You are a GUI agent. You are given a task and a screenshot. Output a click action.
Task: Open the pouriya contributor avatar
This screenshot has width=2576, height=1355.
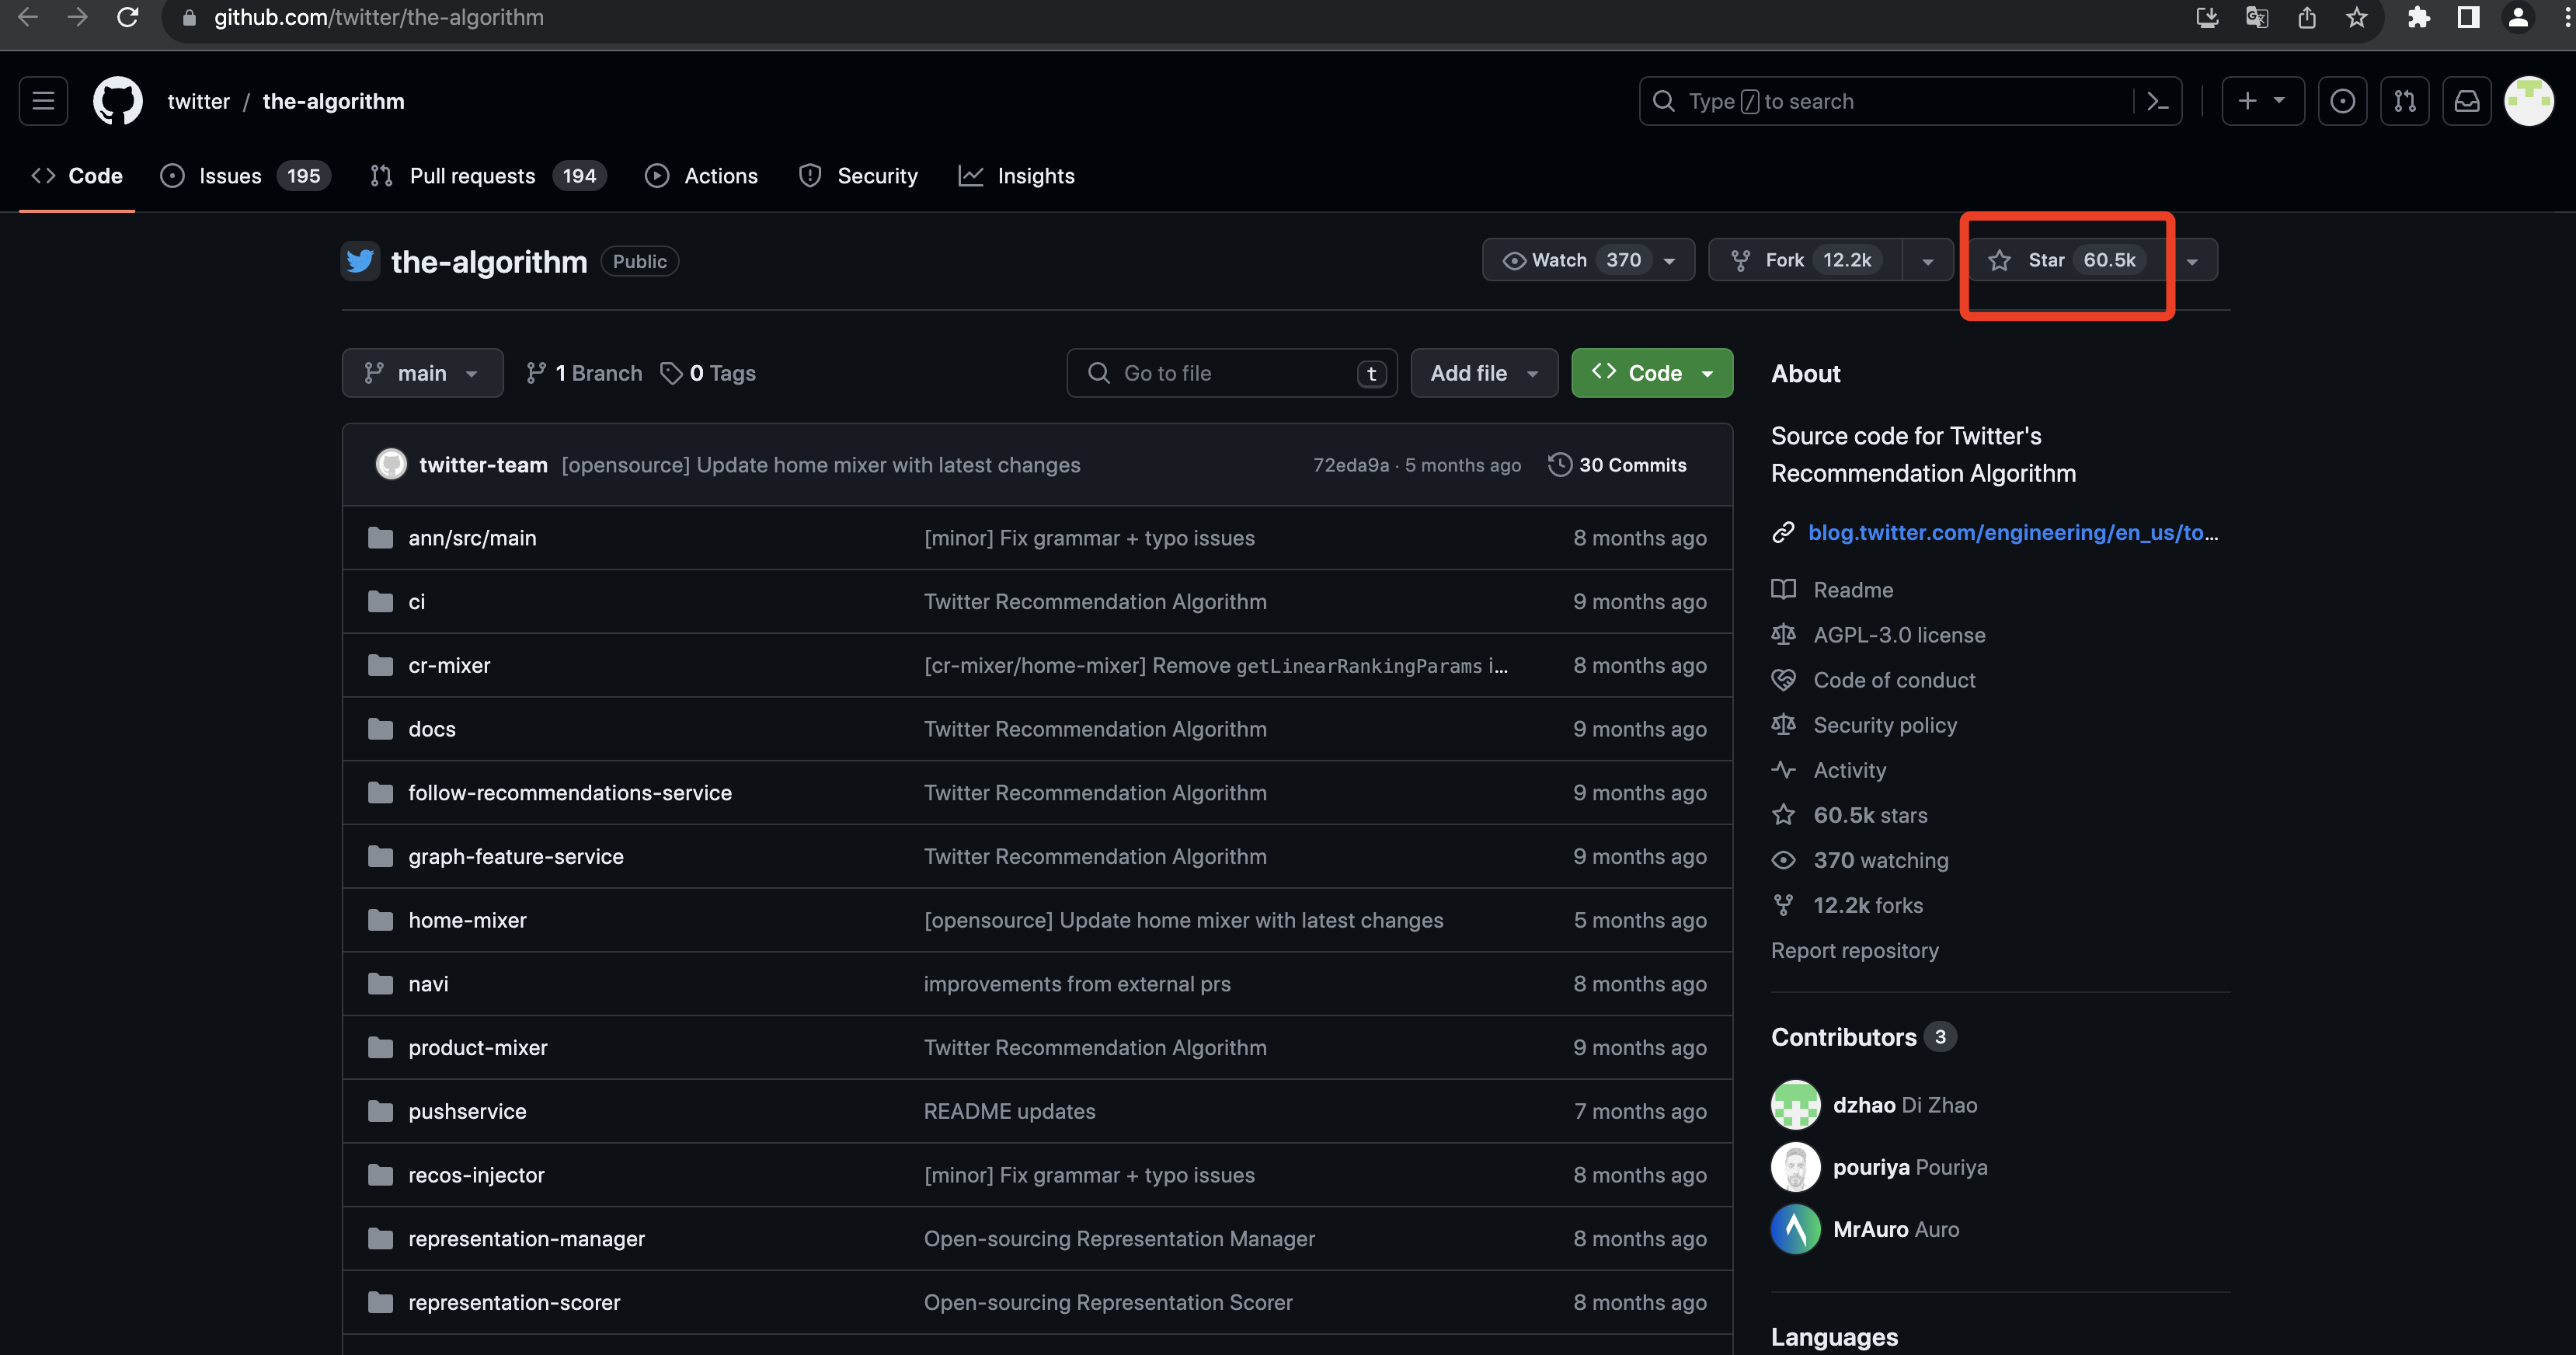[x=1795, y=1167]
